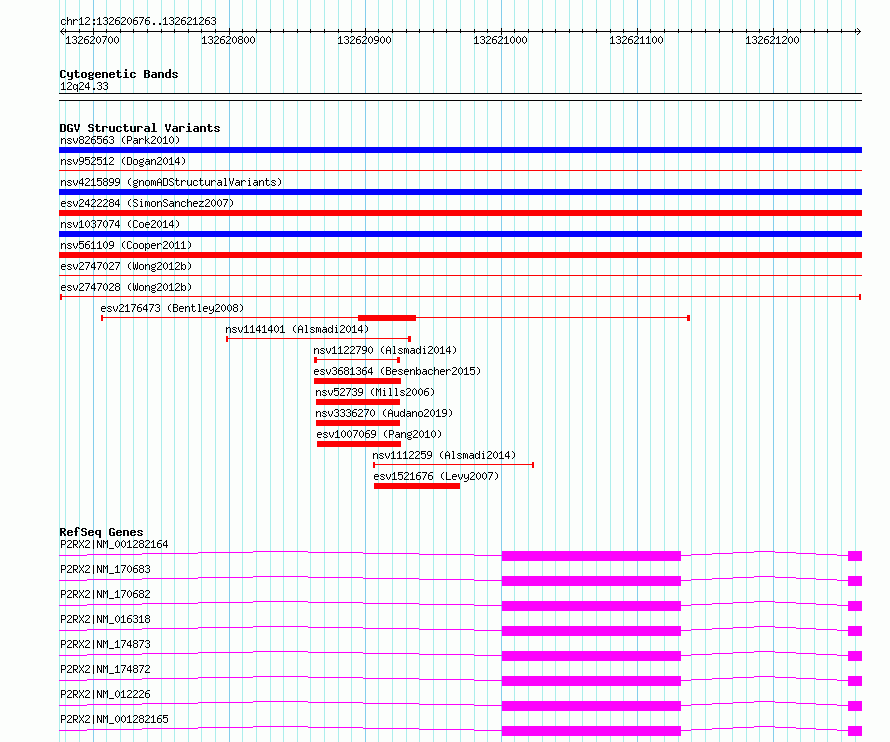The image size is (890, 742).
Task: Select variant label nsv561109 (Cooper2011)
Action: pyautogui.click(x=126, y=245)
